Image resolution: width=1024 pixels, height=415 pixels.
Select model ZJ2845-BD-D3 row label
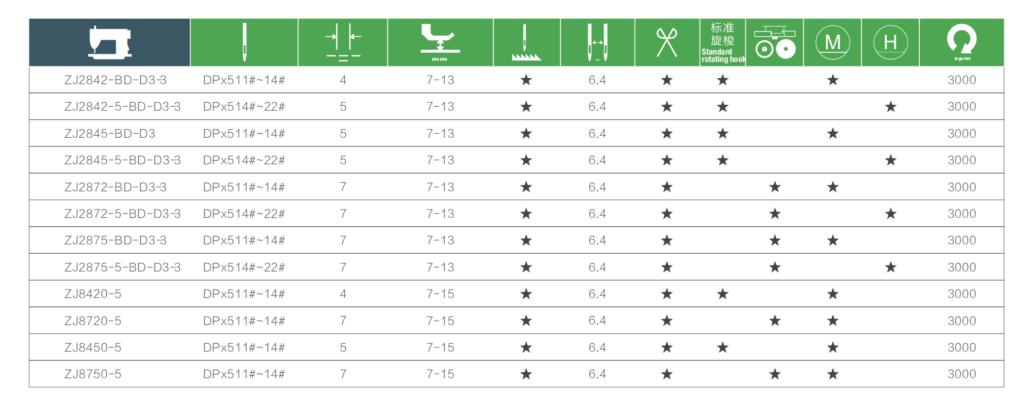(x=110, y=133)
